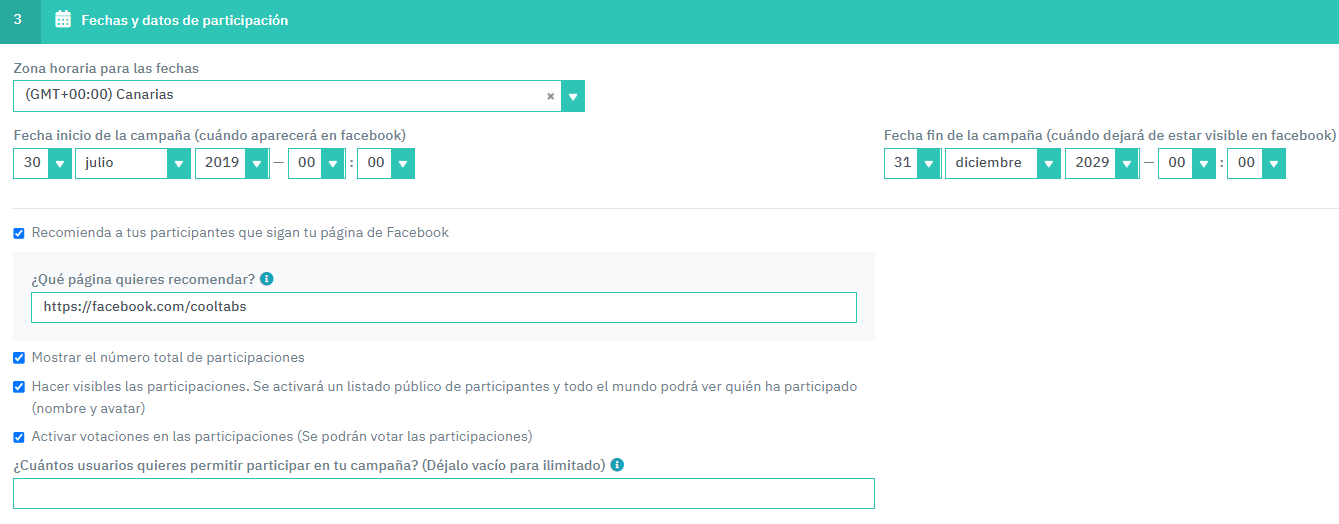The image size is (1339, 524).
Task: Disable 'Activar votaciones en las participaciones' checkbox
Action: (x=19, y=437)
